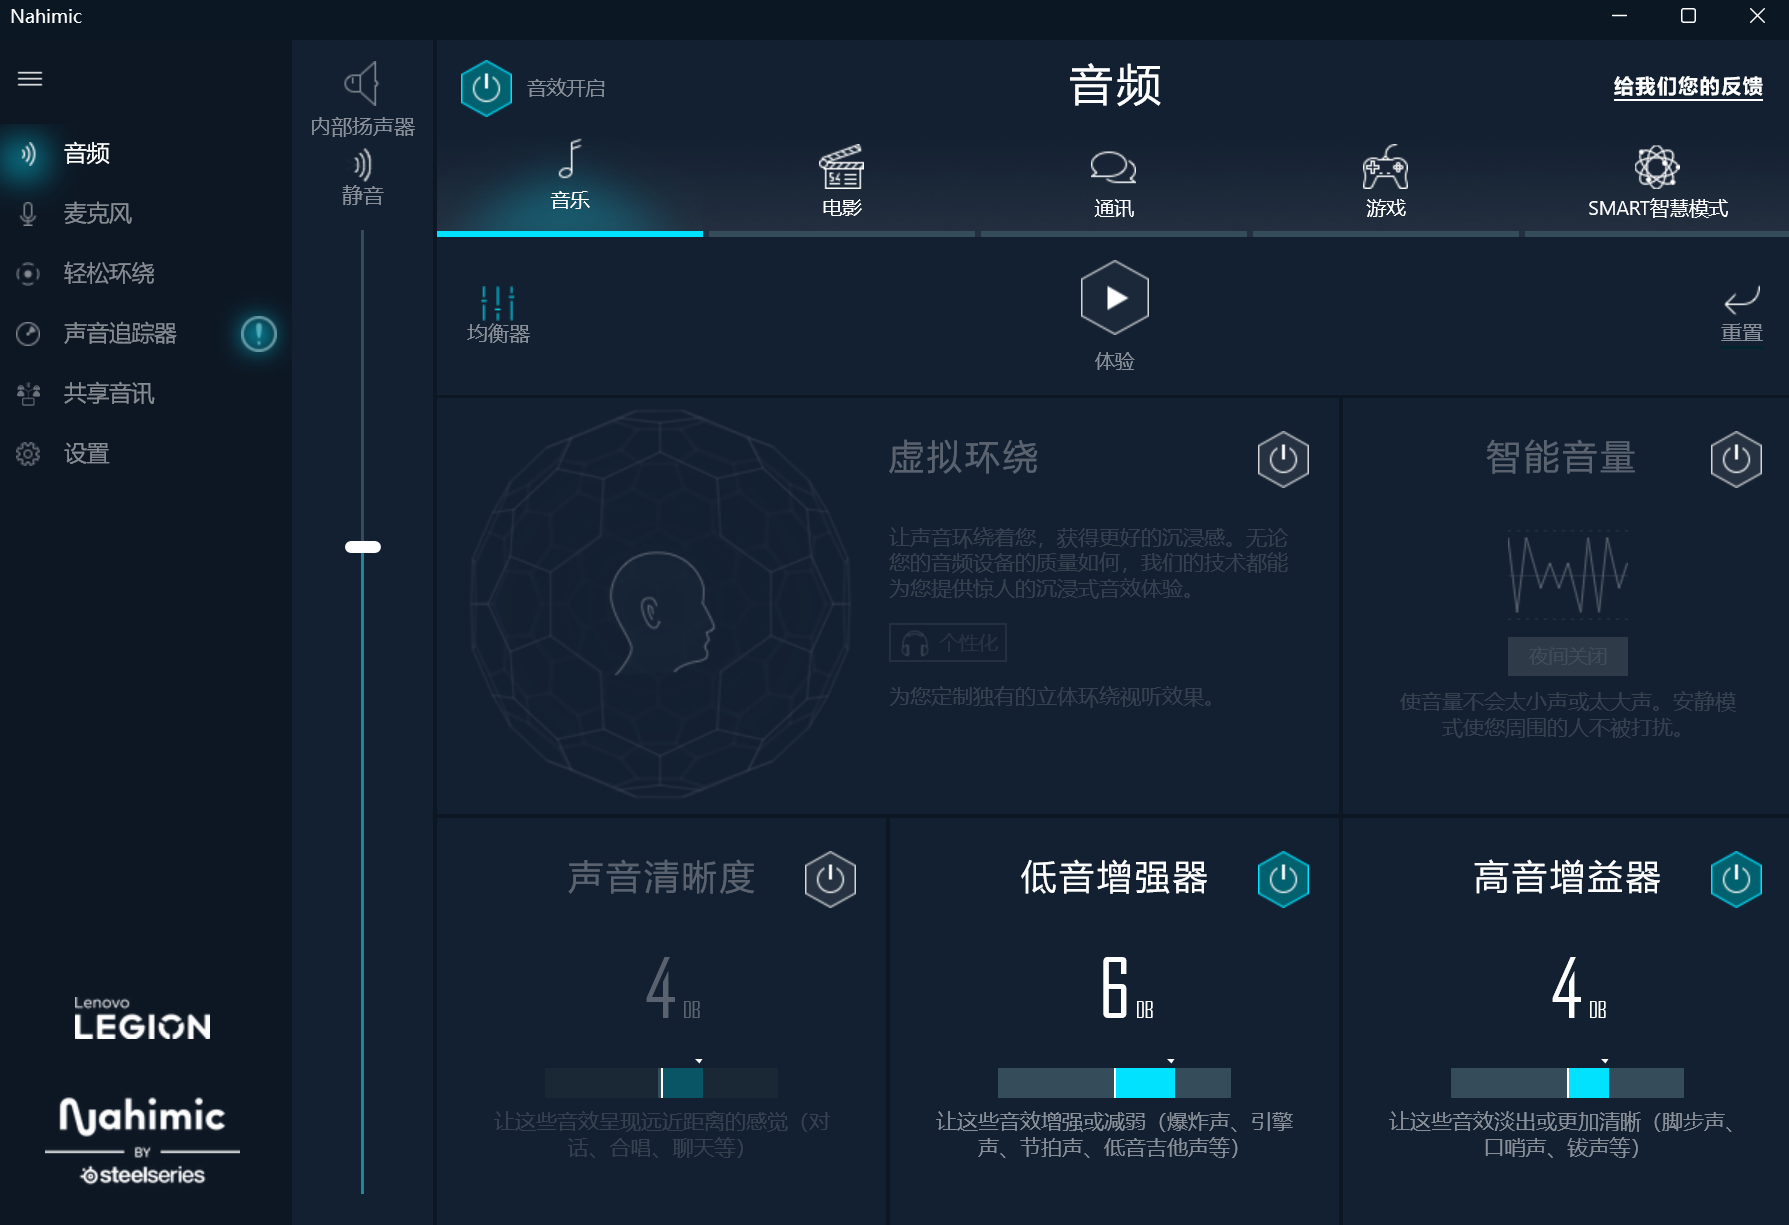Screen dimensions: 1789x1225
Task: Open the 声音追踪器 alert badge icon
Action: [x=258, y=334]
